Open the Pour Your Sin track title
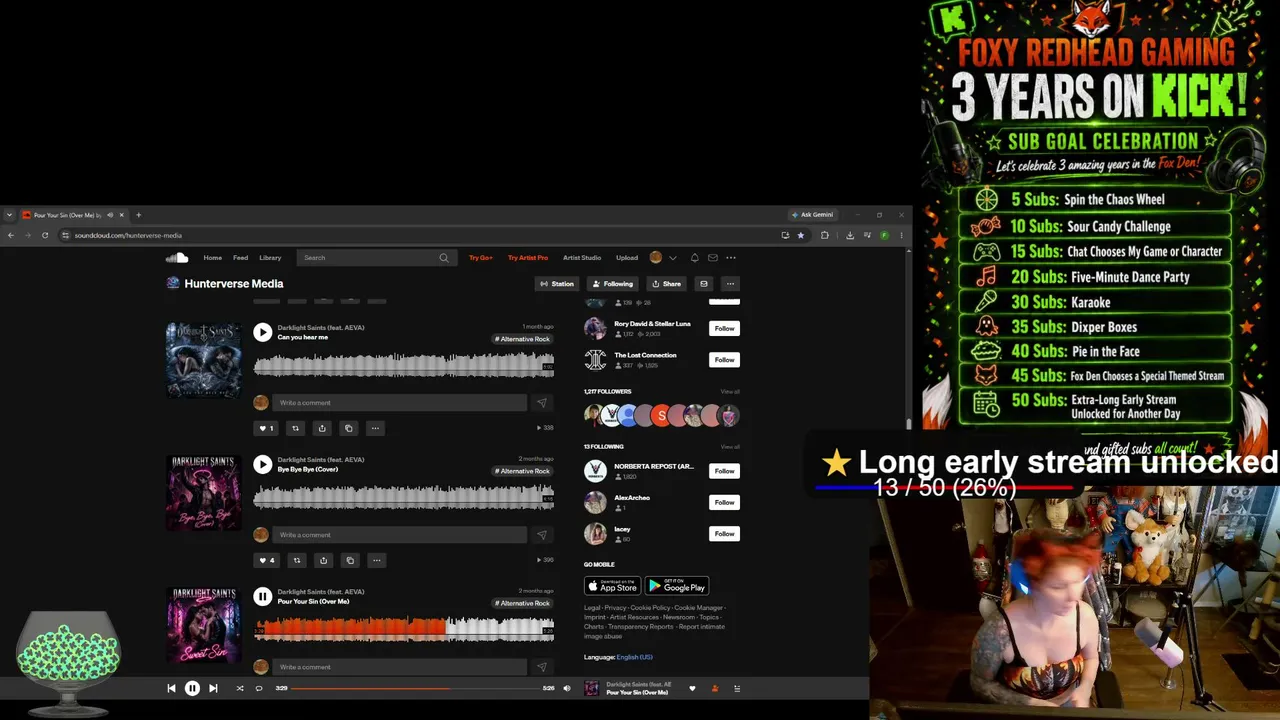 314,602
